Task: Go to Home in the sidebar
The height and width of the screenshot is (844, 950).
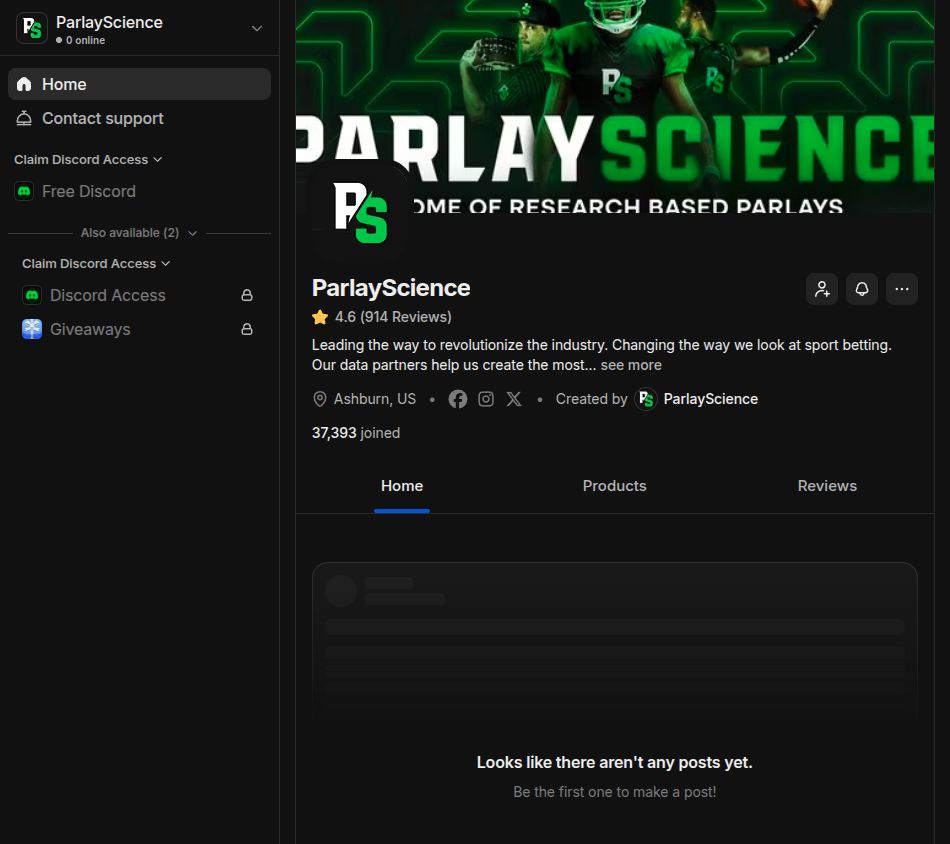Action: [x=139, y=84]
